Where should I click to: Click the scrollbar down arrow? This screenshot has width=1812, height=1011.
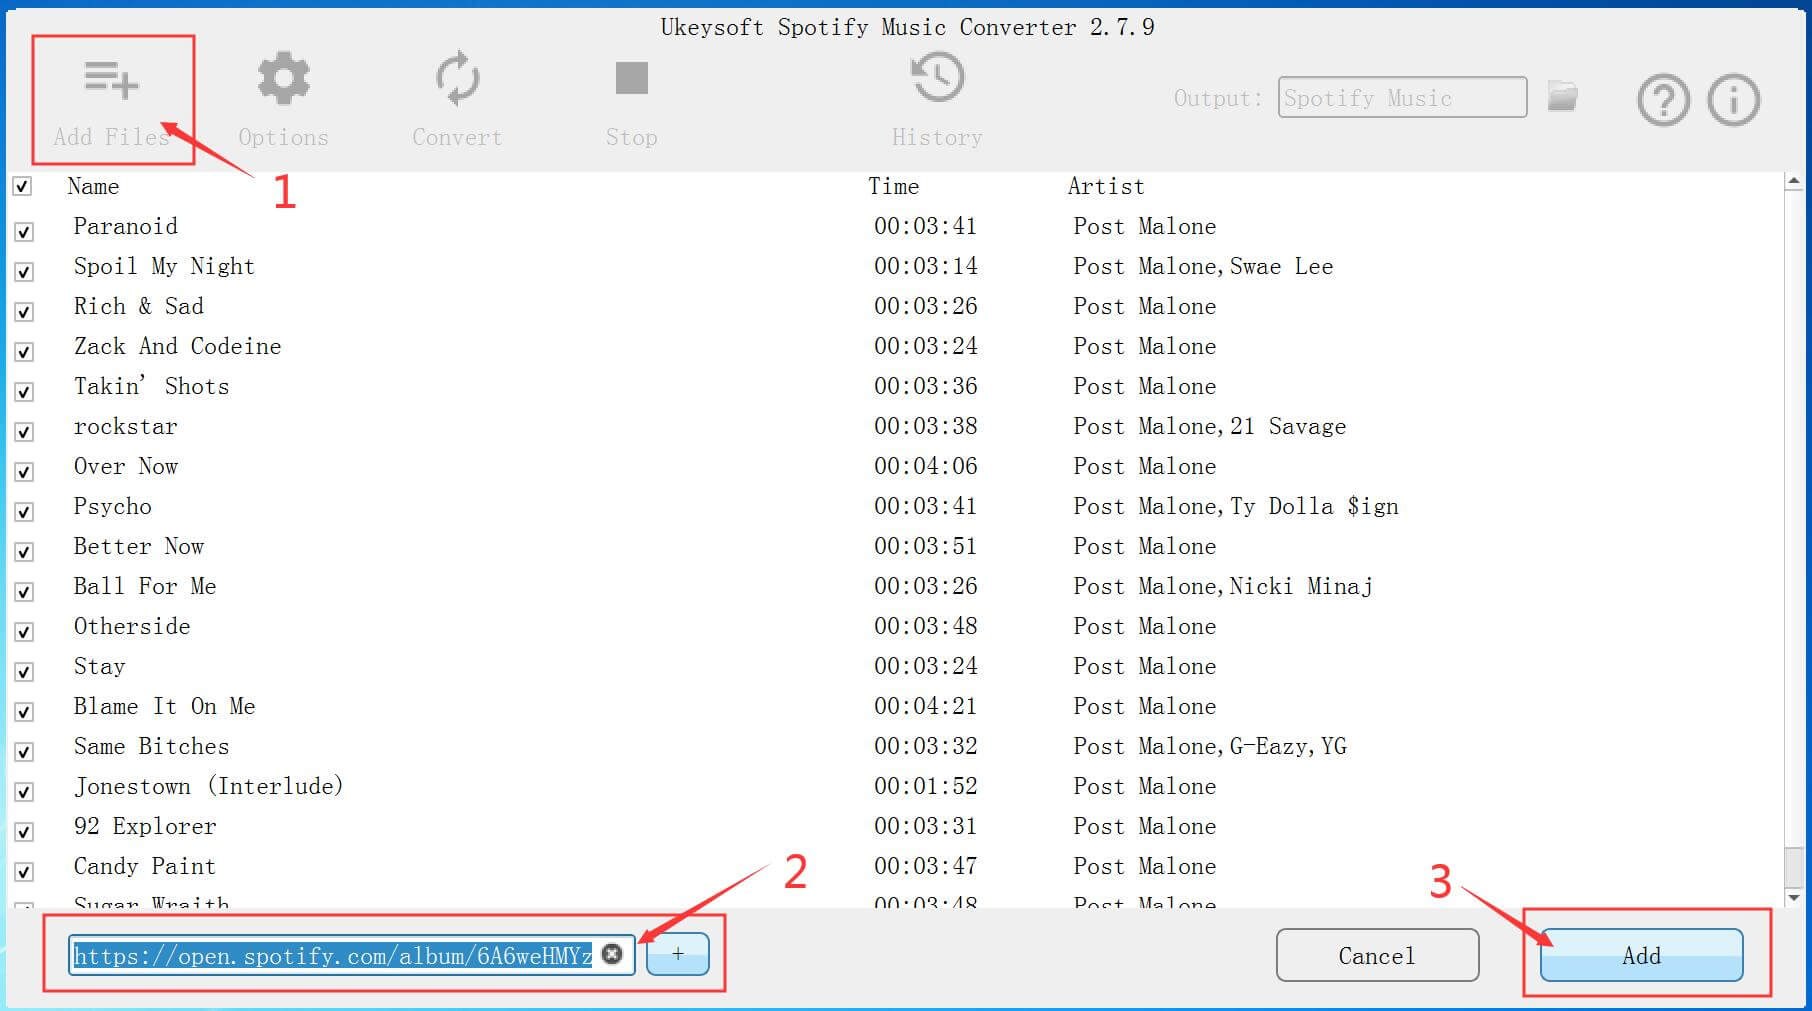1794,897
